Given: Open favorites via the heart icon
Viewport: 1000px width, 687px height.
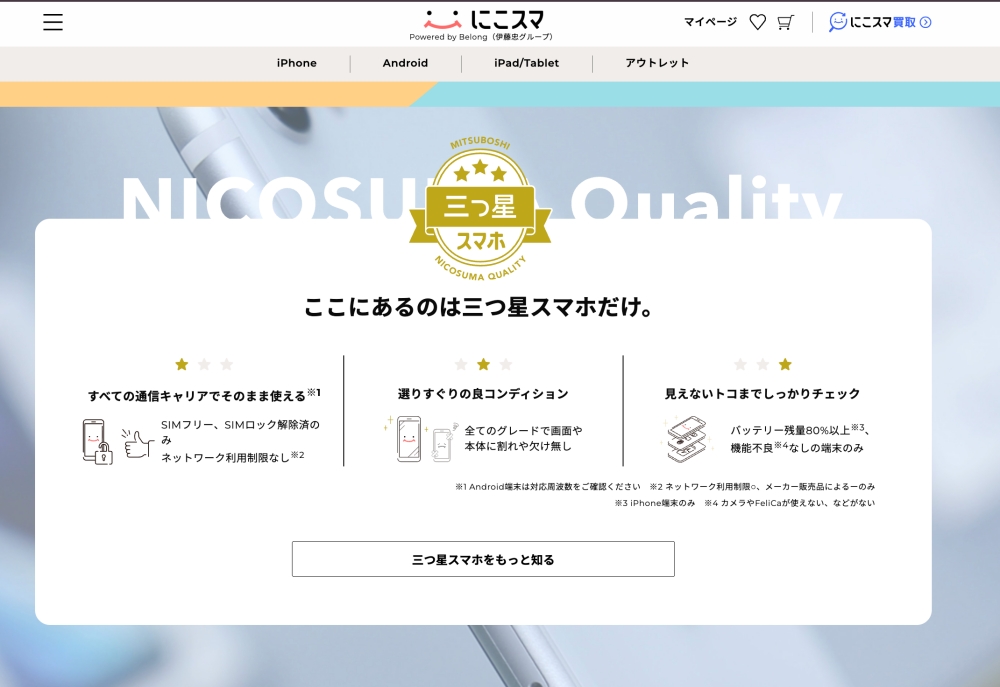Looking at the screenshot, I should (x=757, y=22).
